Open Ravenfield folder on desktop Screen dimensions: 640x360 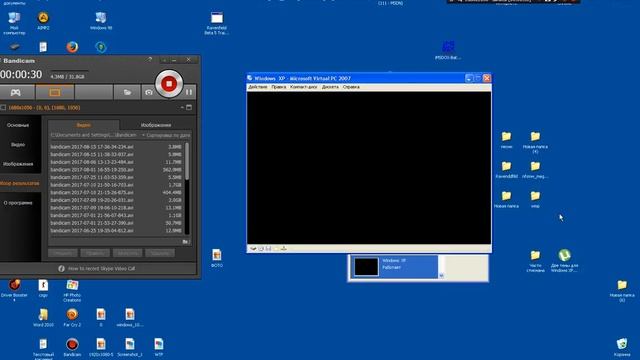507,170
